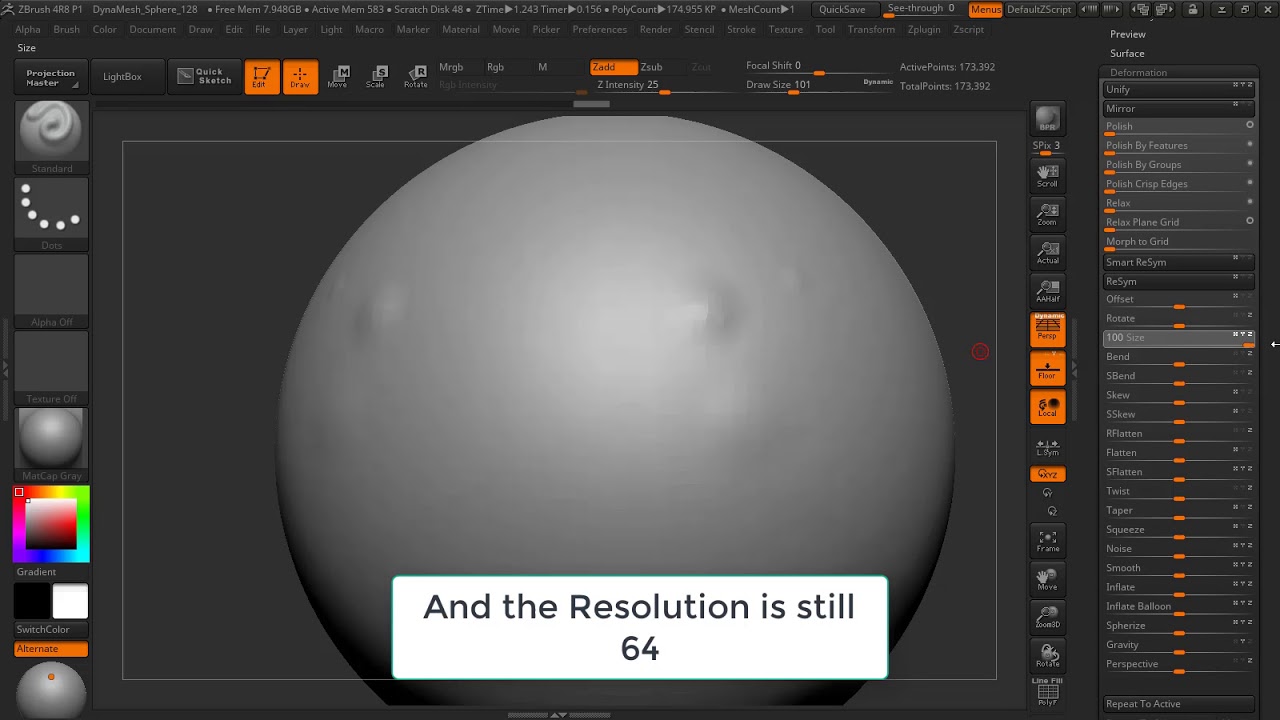Adjust the Inflate deformation slider
This screenshot has width=1280, height=720.
click(1178, 587)
